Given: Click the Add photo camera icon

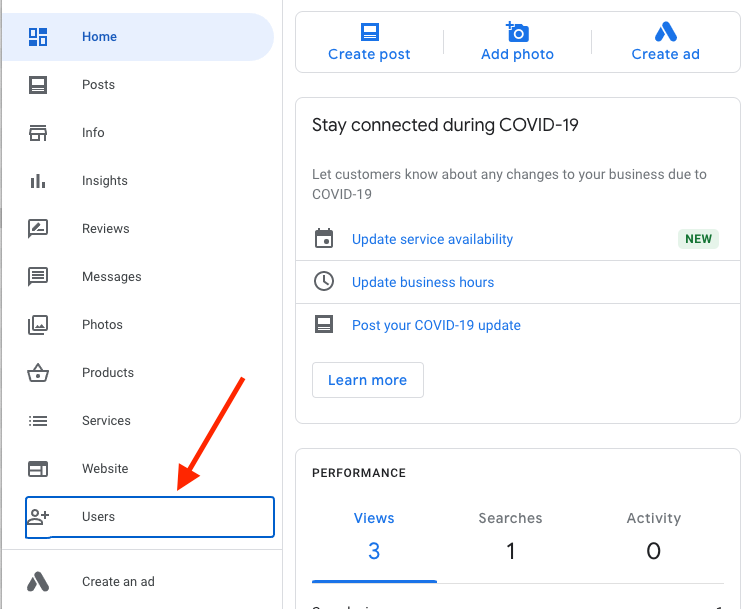Looking at the screenshot, I should [x=517, y=32].
